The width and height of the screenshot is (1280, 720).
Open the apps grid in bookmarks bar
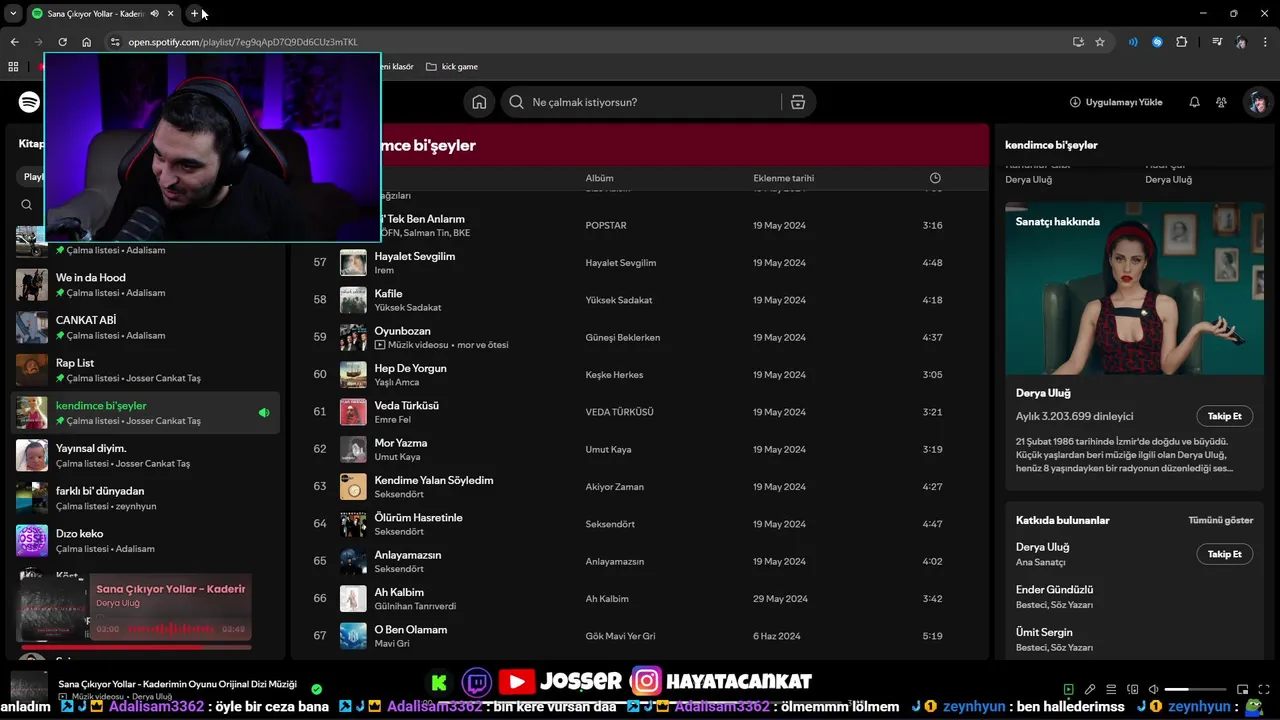tap(13, 67)
